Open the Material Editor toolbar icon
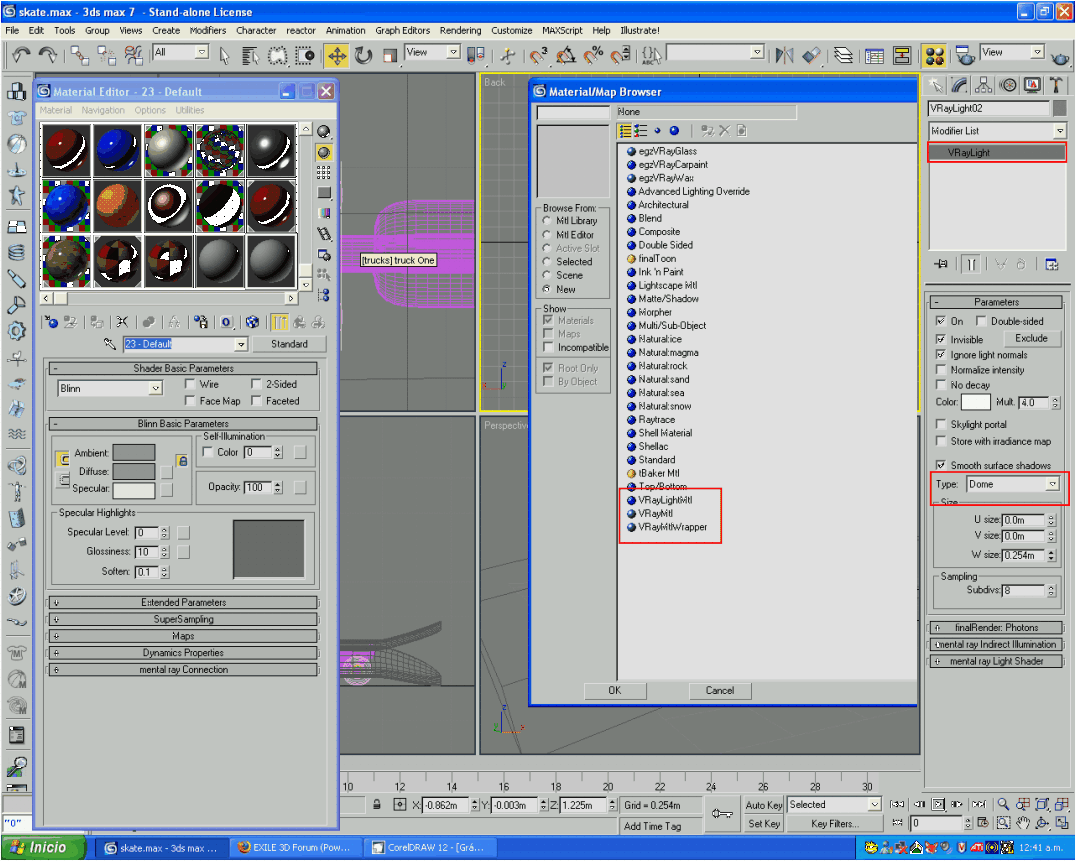The width and height of the screenshot is (1076, 861). pyautogui.click(x=934, y=56)
